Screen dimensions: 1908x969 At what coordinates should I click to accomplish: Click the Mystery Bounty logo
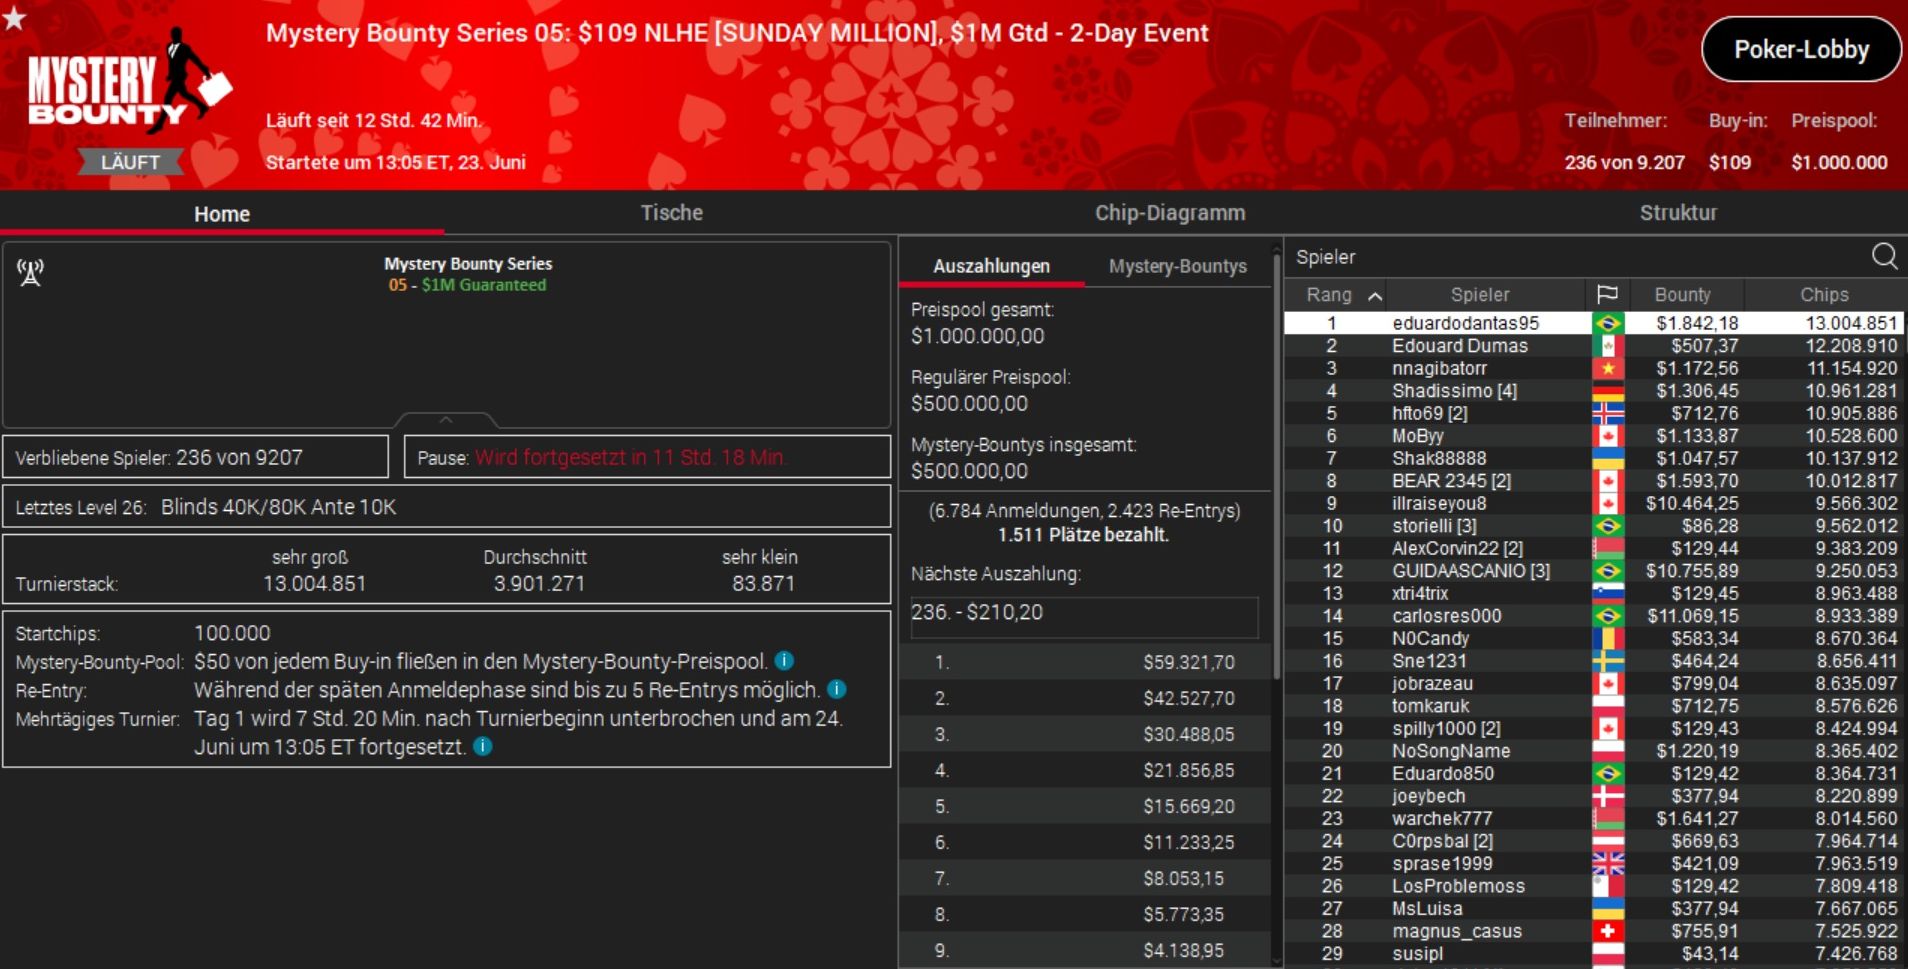pos(128,82)
